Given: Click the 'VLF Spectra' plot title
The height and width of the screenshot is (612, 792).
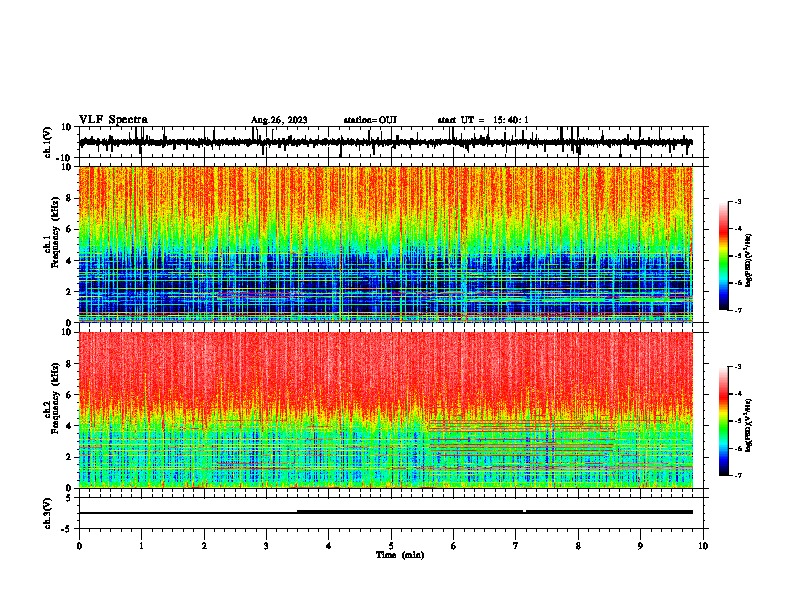Looking at the screenshot, I should (113, 120).
